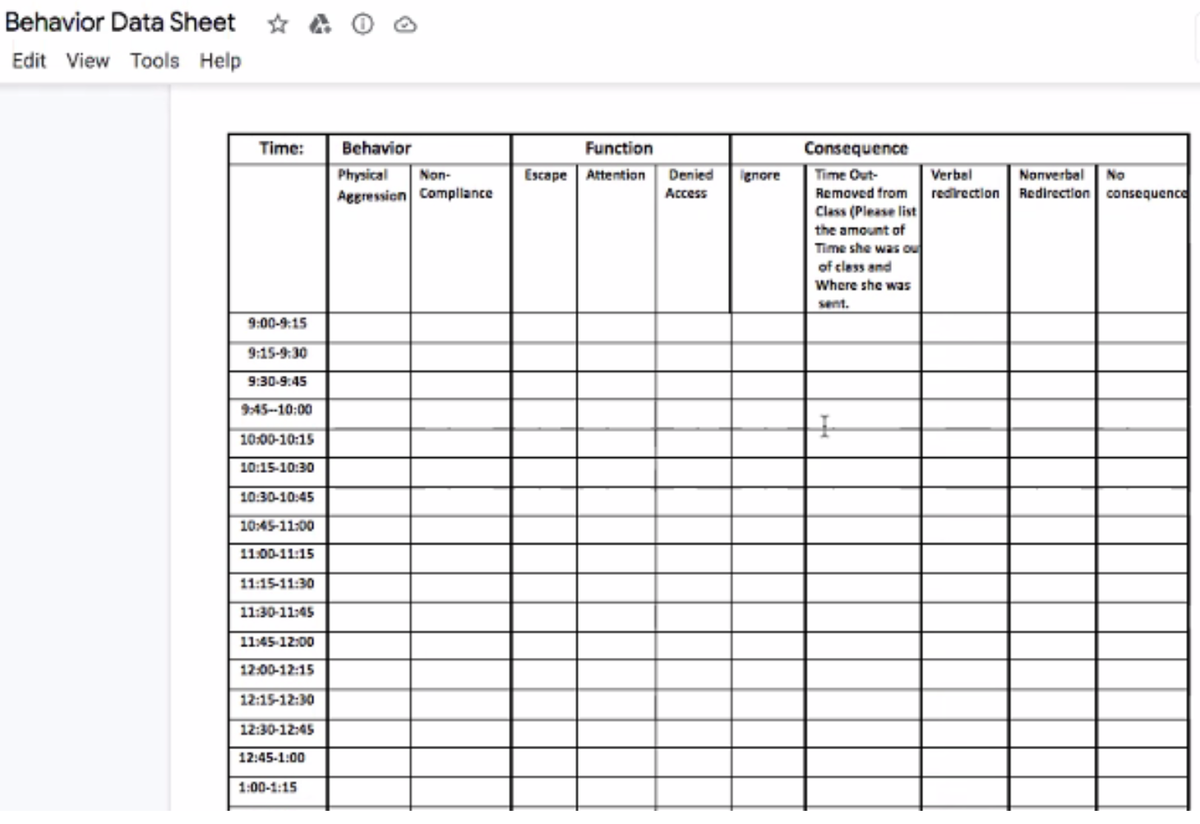Select the Verbal redirection column heading
The image size is (1200, 824).
coord(964,183)
